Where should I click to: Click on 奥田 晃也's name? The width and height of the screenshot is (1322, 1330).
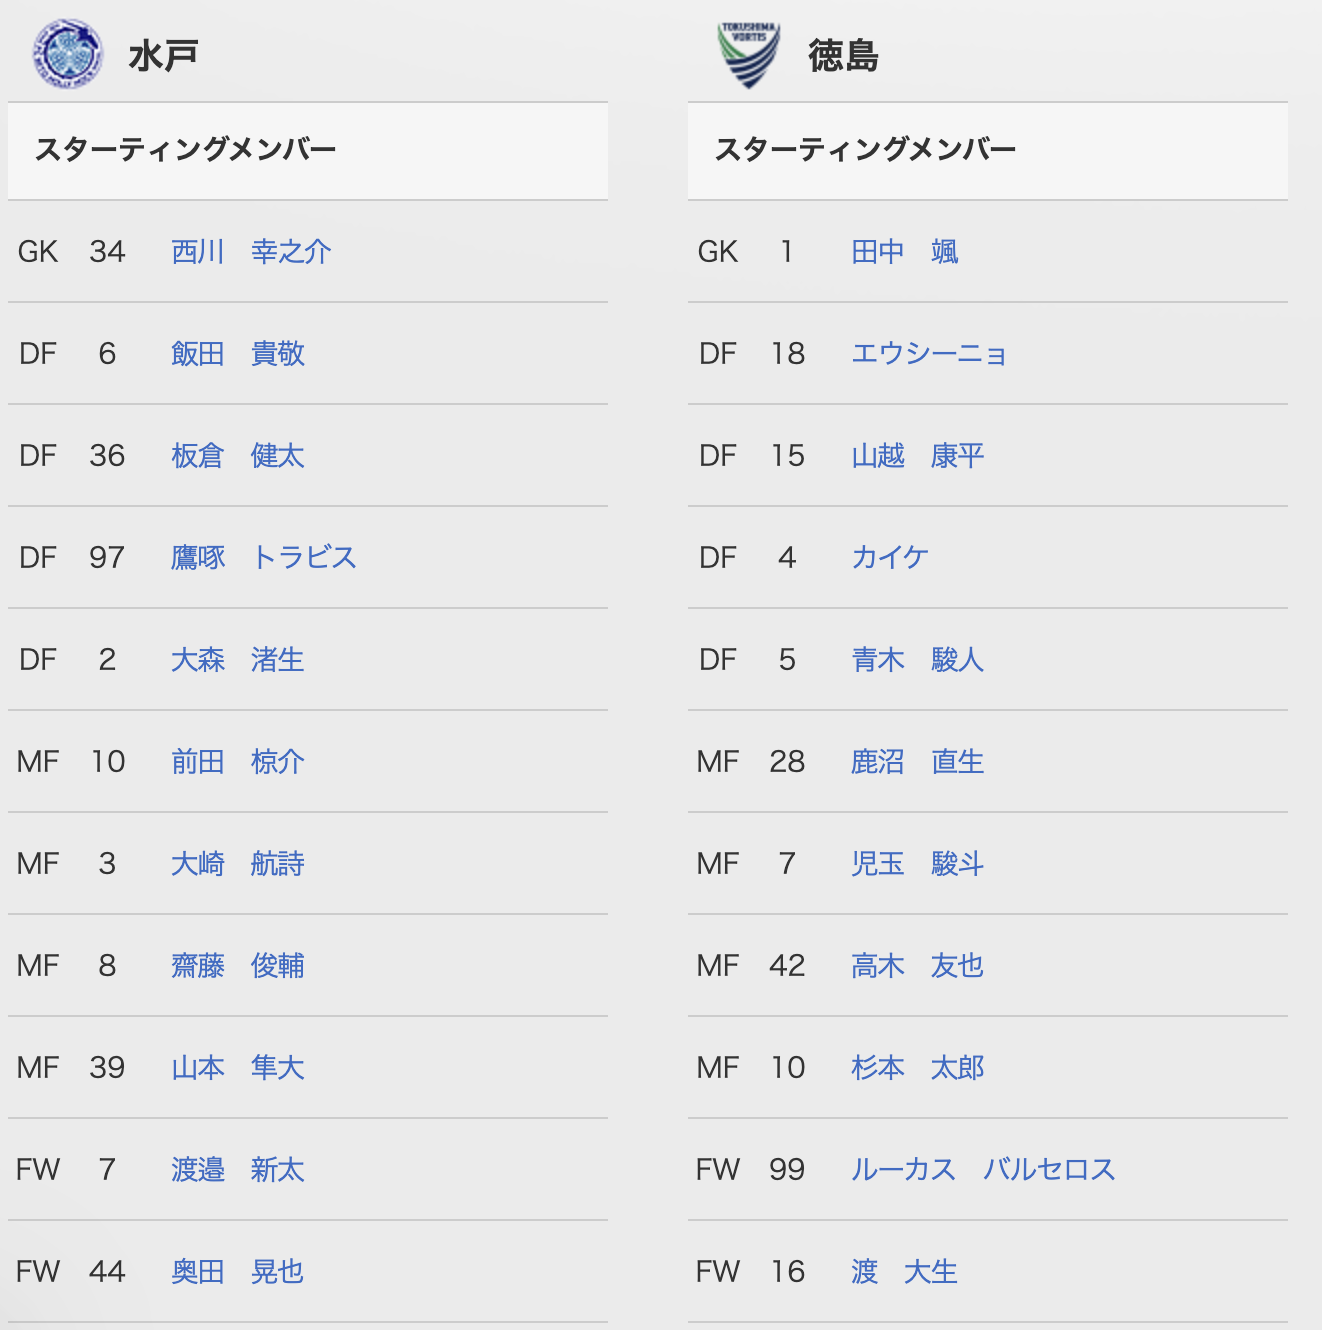click(x=238, y=1272)
